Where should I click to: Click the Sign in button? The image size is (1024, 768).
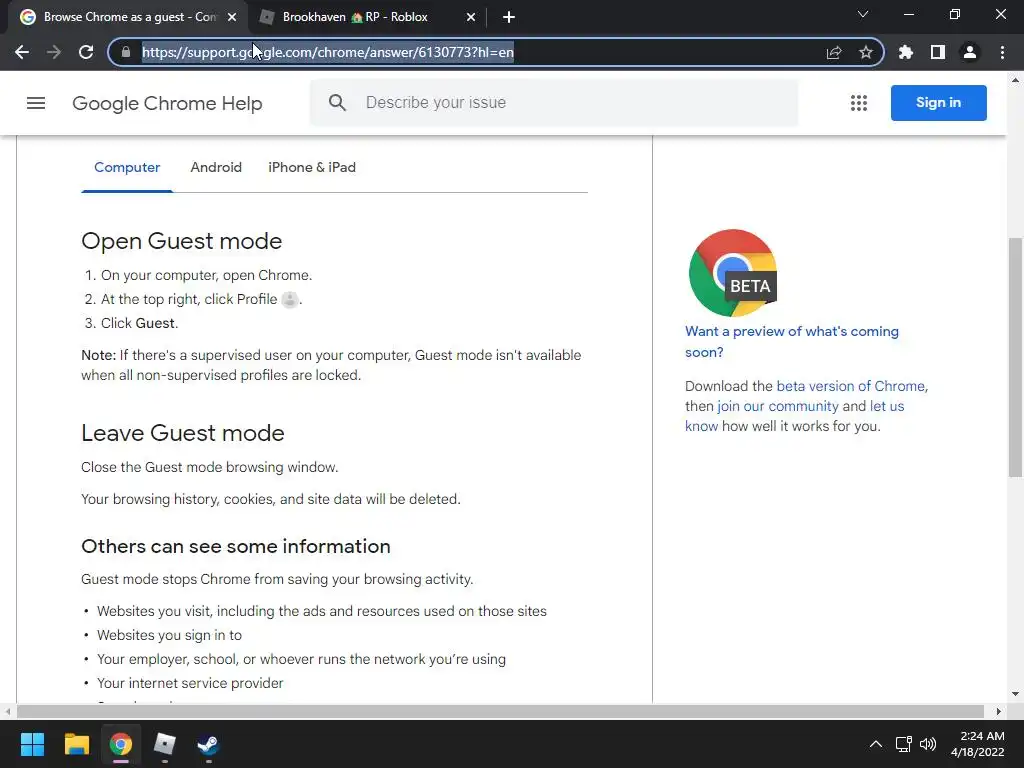pos(938,103)
